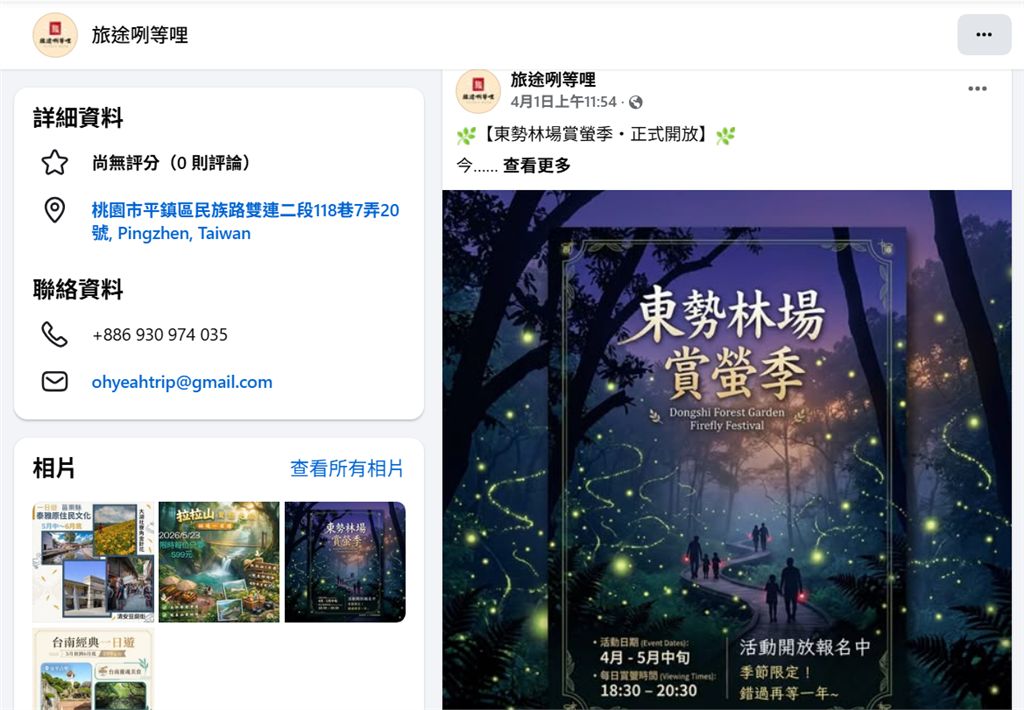Open 查看所有相片 link
The image size is (1024, 710).
point(347,468)
